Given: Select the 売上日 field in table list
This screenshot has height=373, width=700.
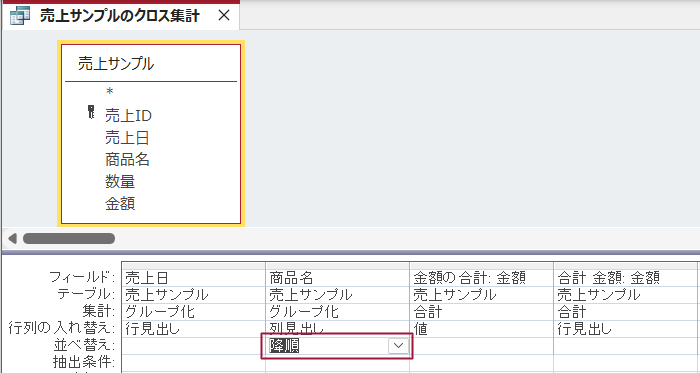Looking at the screenshot, I should (127, 138).
